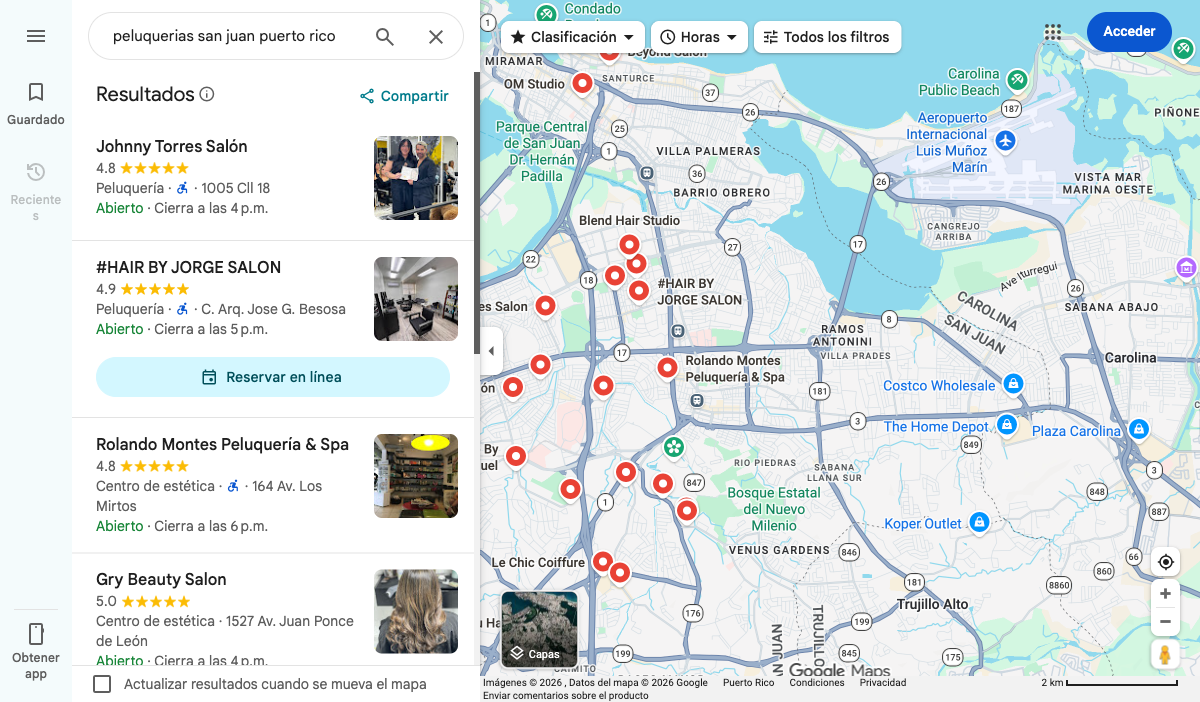Viewport: 1200px width, 702px height.
Task: Open Privacidad link
Action: click(883, 683)
